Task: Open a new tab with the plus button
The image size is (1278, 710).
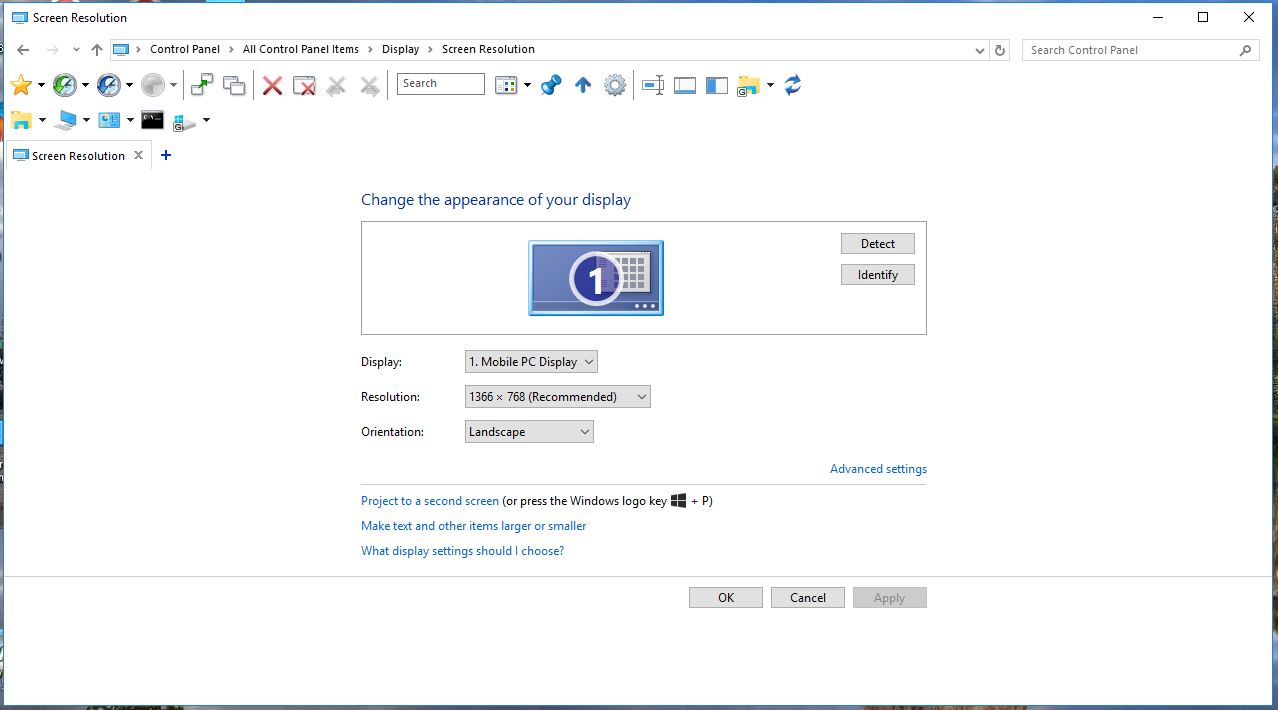Action: (165, 155)
